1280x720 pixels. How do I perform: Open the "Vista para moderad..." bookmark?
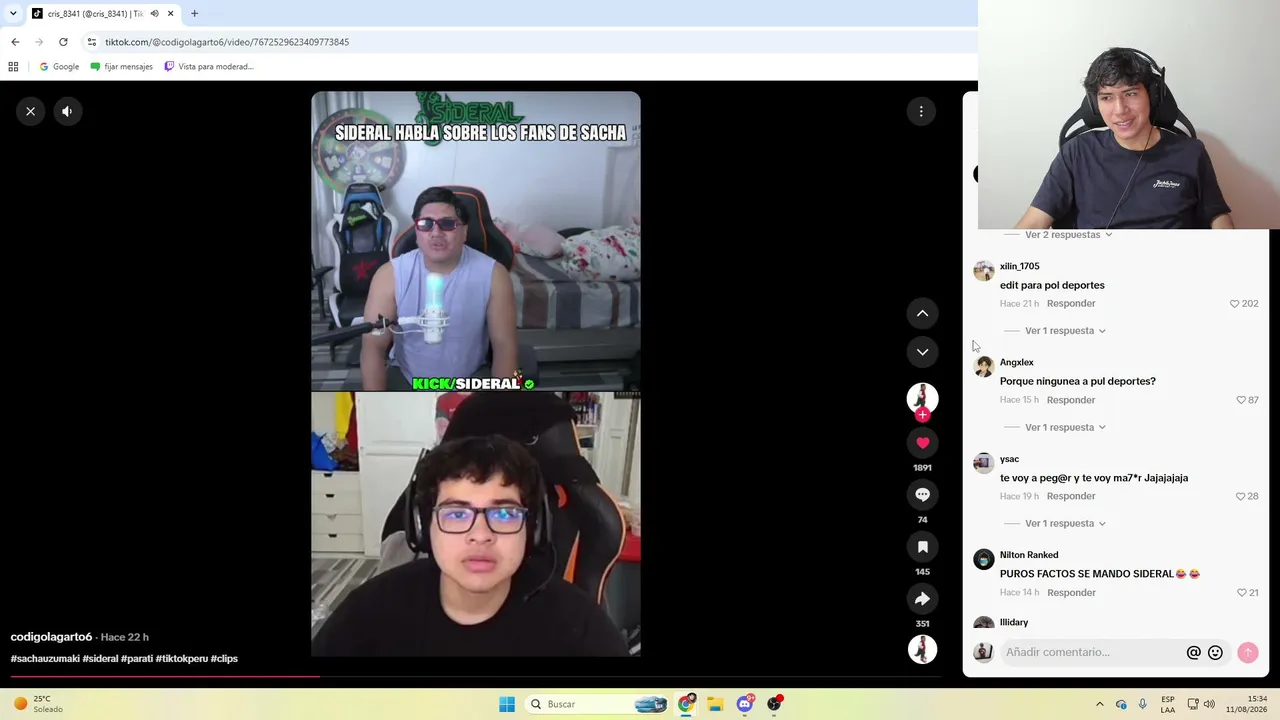209,67
